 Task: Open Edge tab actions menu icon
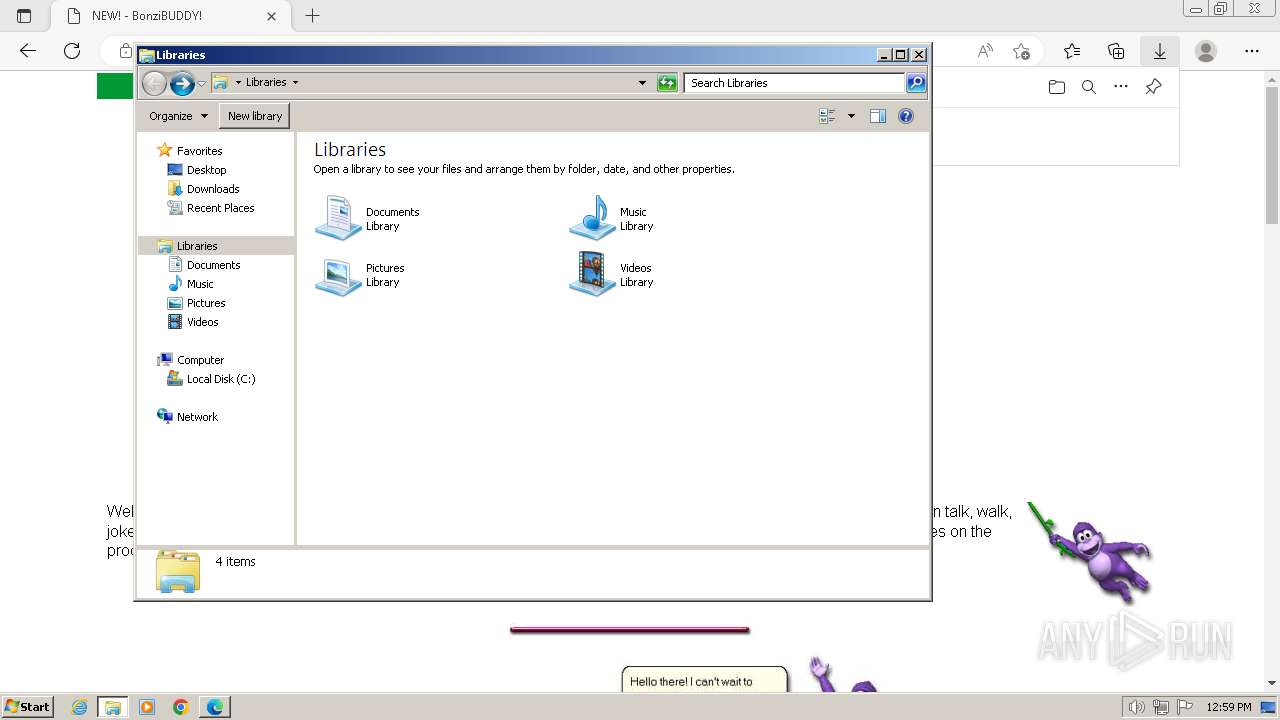[x=24, y=16]
